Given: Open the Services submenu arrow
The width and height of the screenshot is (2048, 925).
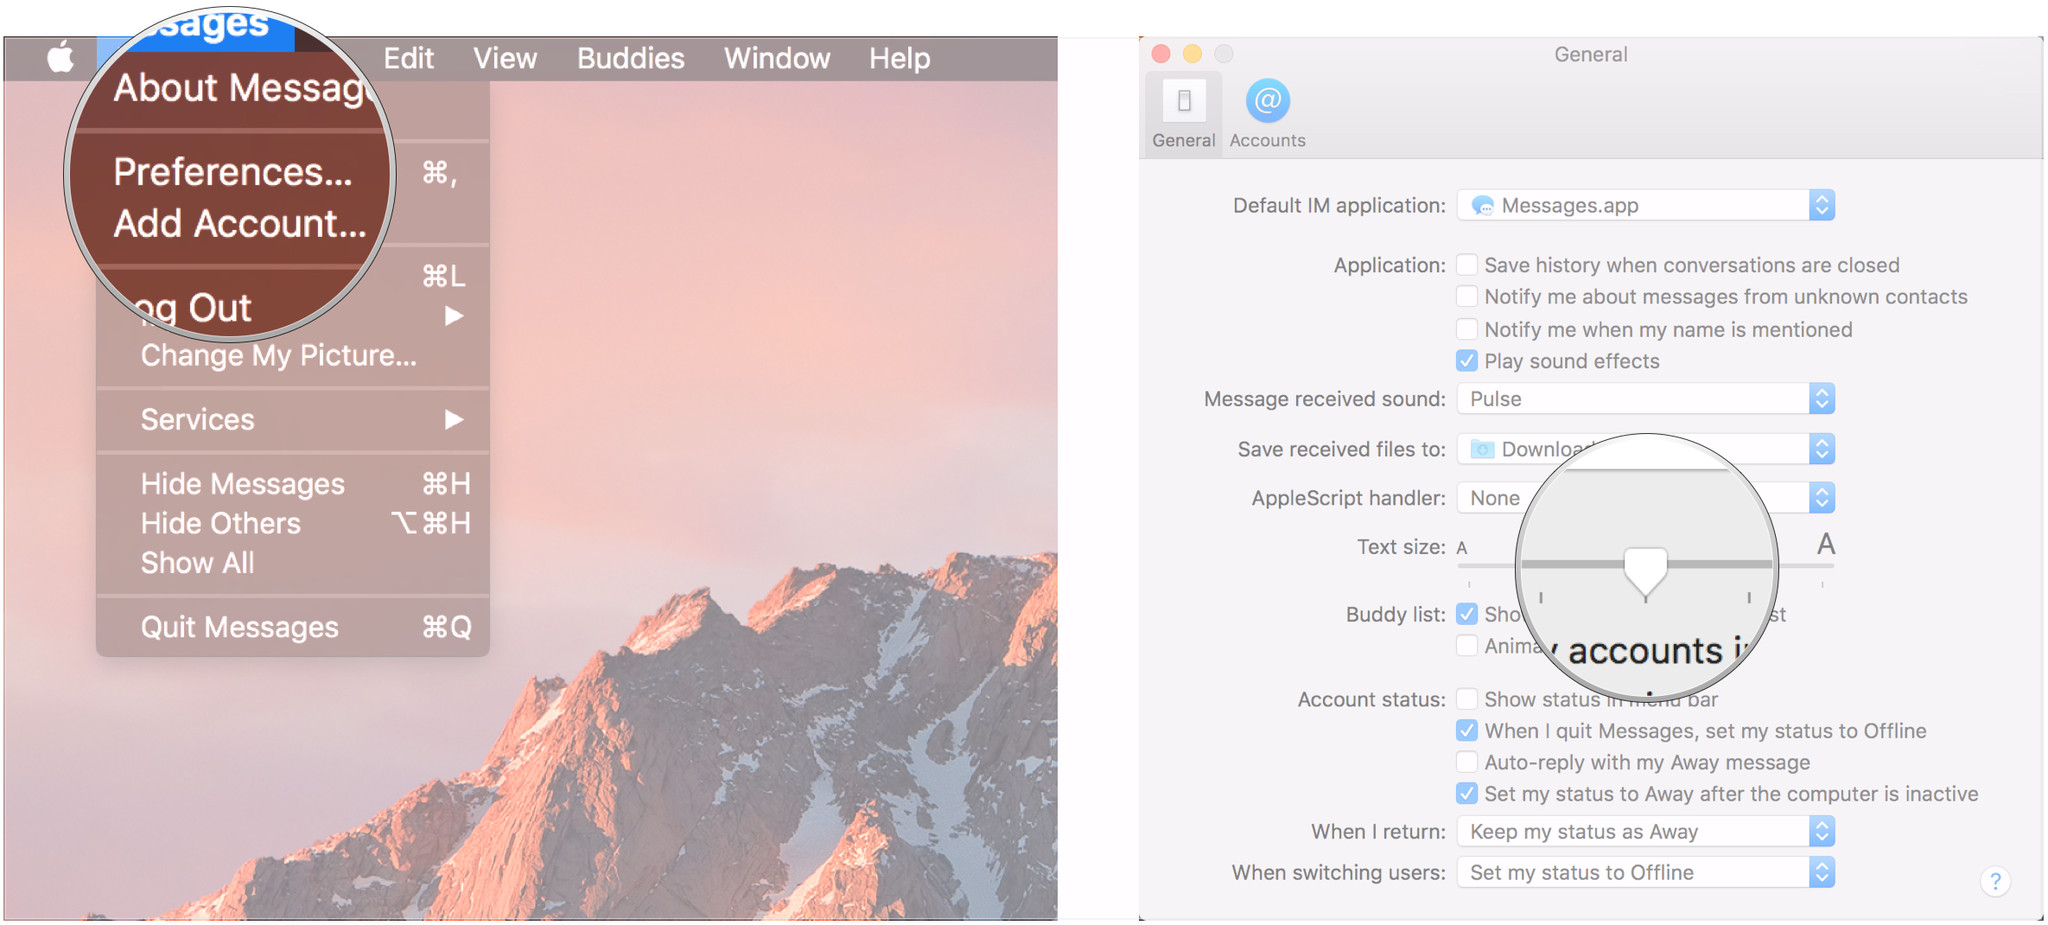Looking at the screenshot, I should click(454, 419).
